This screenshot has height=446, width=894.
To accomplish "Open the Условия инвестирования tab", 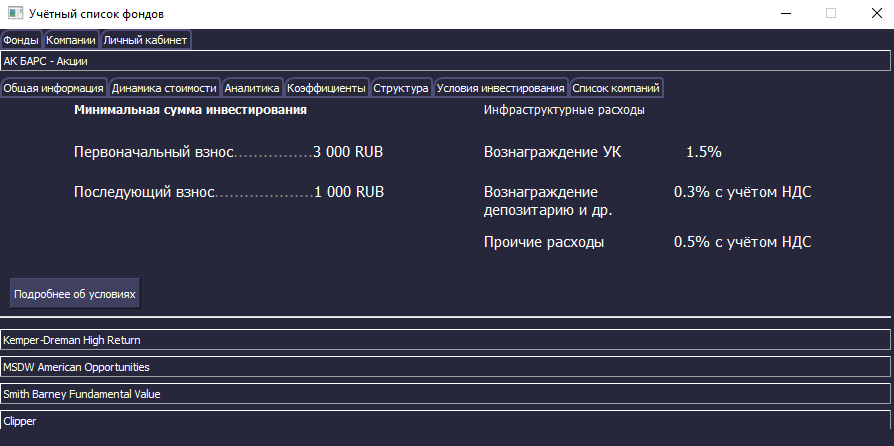I will 501,88.
